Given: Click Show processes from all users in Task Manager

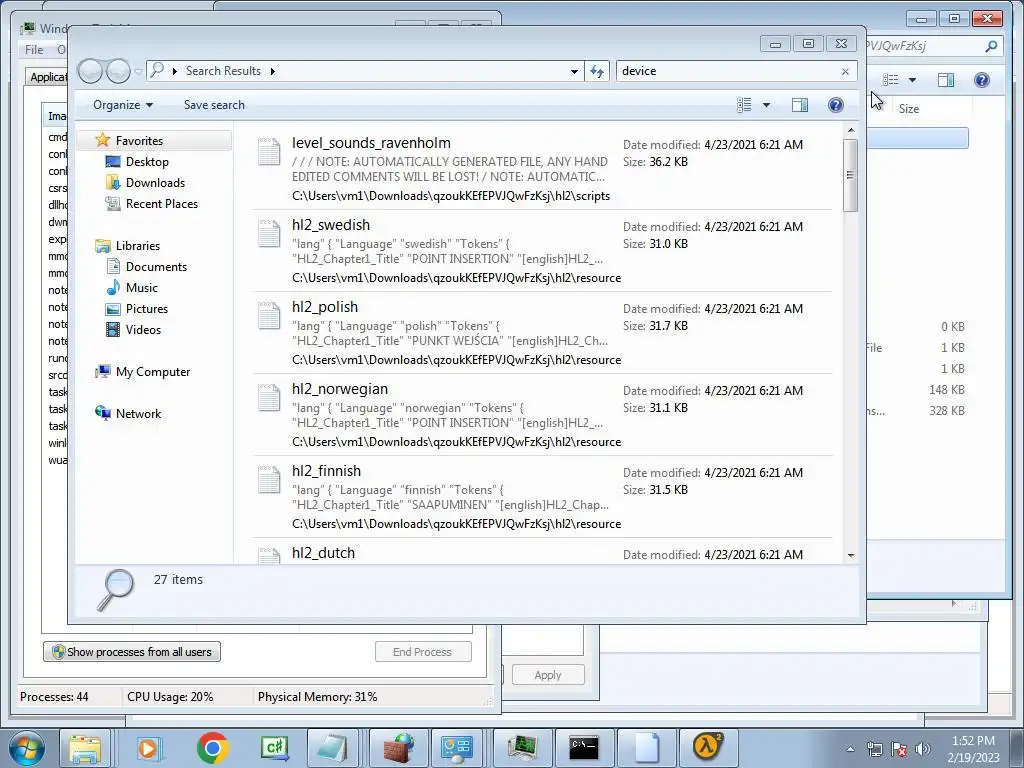Looking at the screenshot, I should coord(132,652).
